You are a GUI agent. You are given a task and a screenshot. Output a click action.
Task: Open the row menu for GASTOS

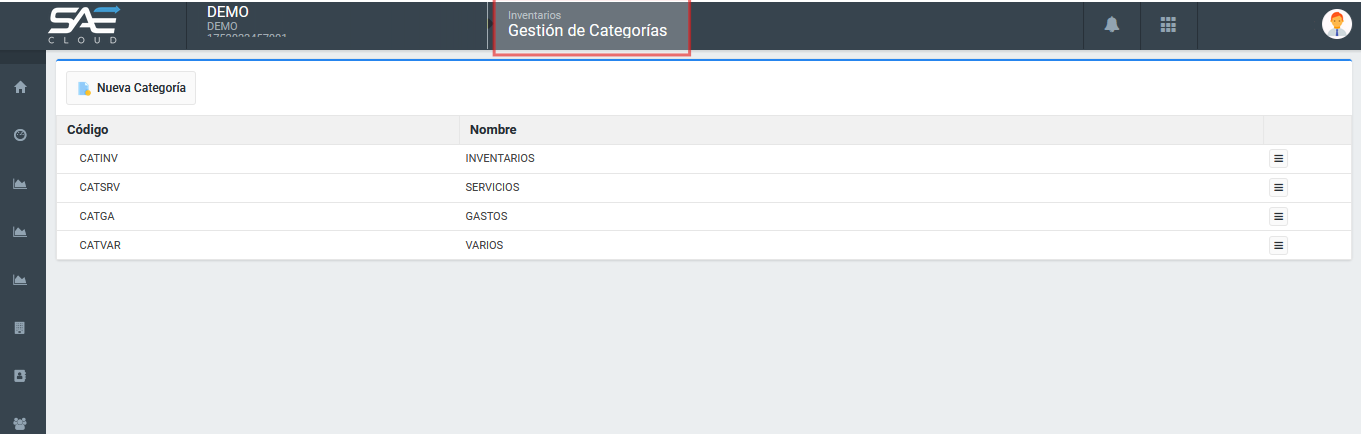coord(1278,216)
